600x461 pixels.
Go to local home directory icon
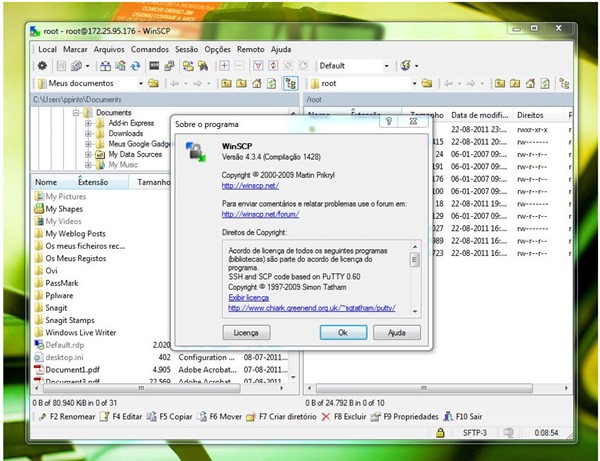click(257, 83)
